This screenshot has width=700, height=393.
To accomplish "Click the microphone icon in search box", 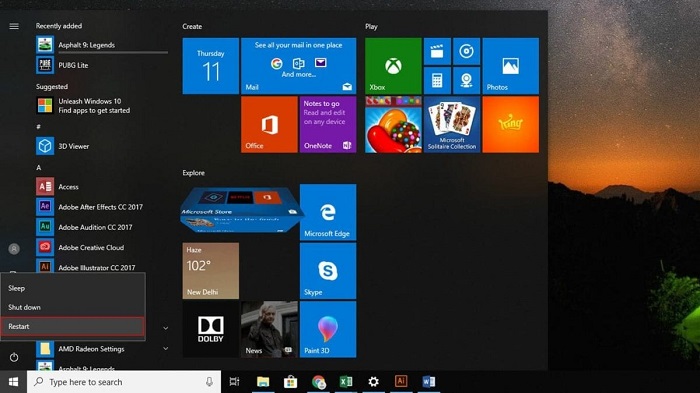I will 209,382.
